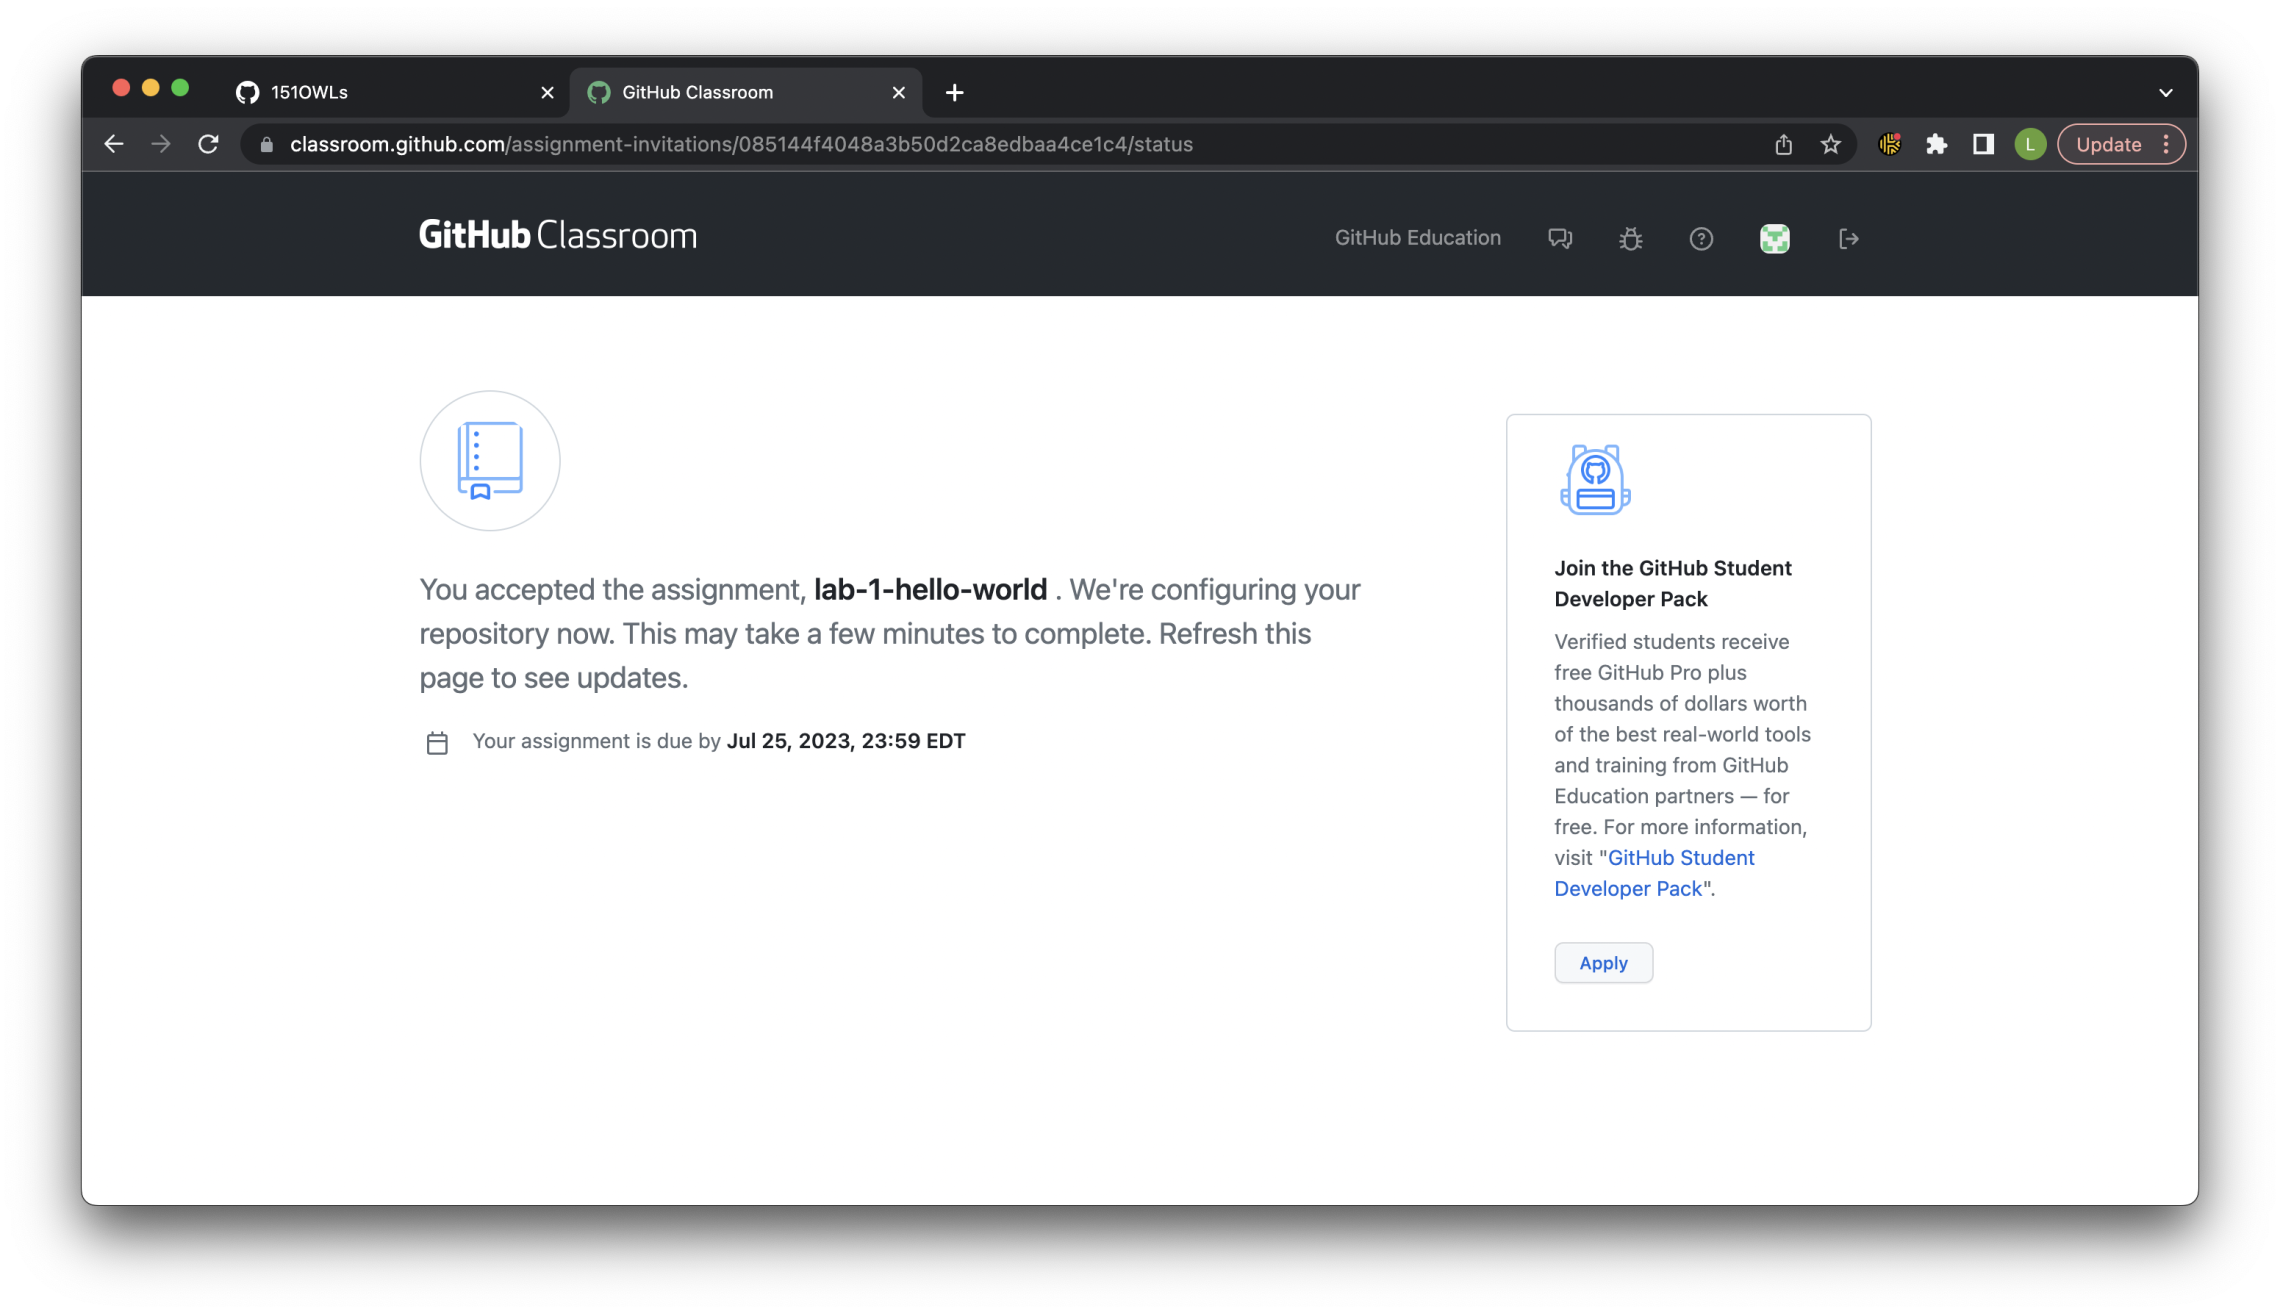Select the GitHub Classroom tab
Viewport: 2280px width, 1314px height.
click(745, 92)
